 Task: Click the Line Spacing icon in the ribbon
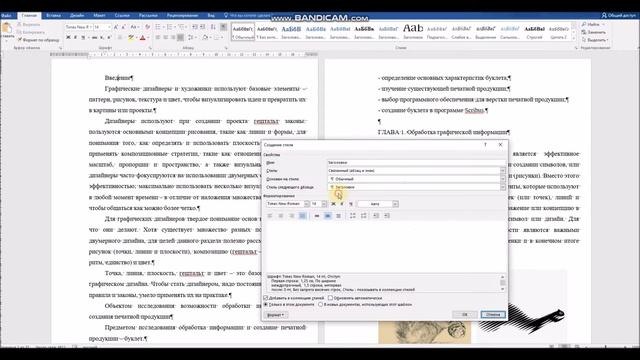[191, 38]
